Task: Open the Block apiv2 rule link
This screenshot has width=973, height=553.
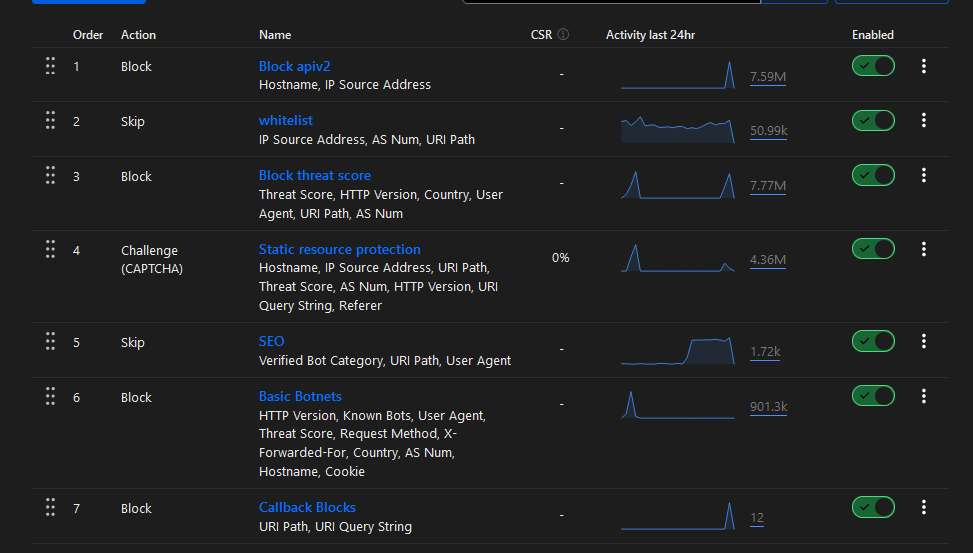Action: click(x=294, y=66)
